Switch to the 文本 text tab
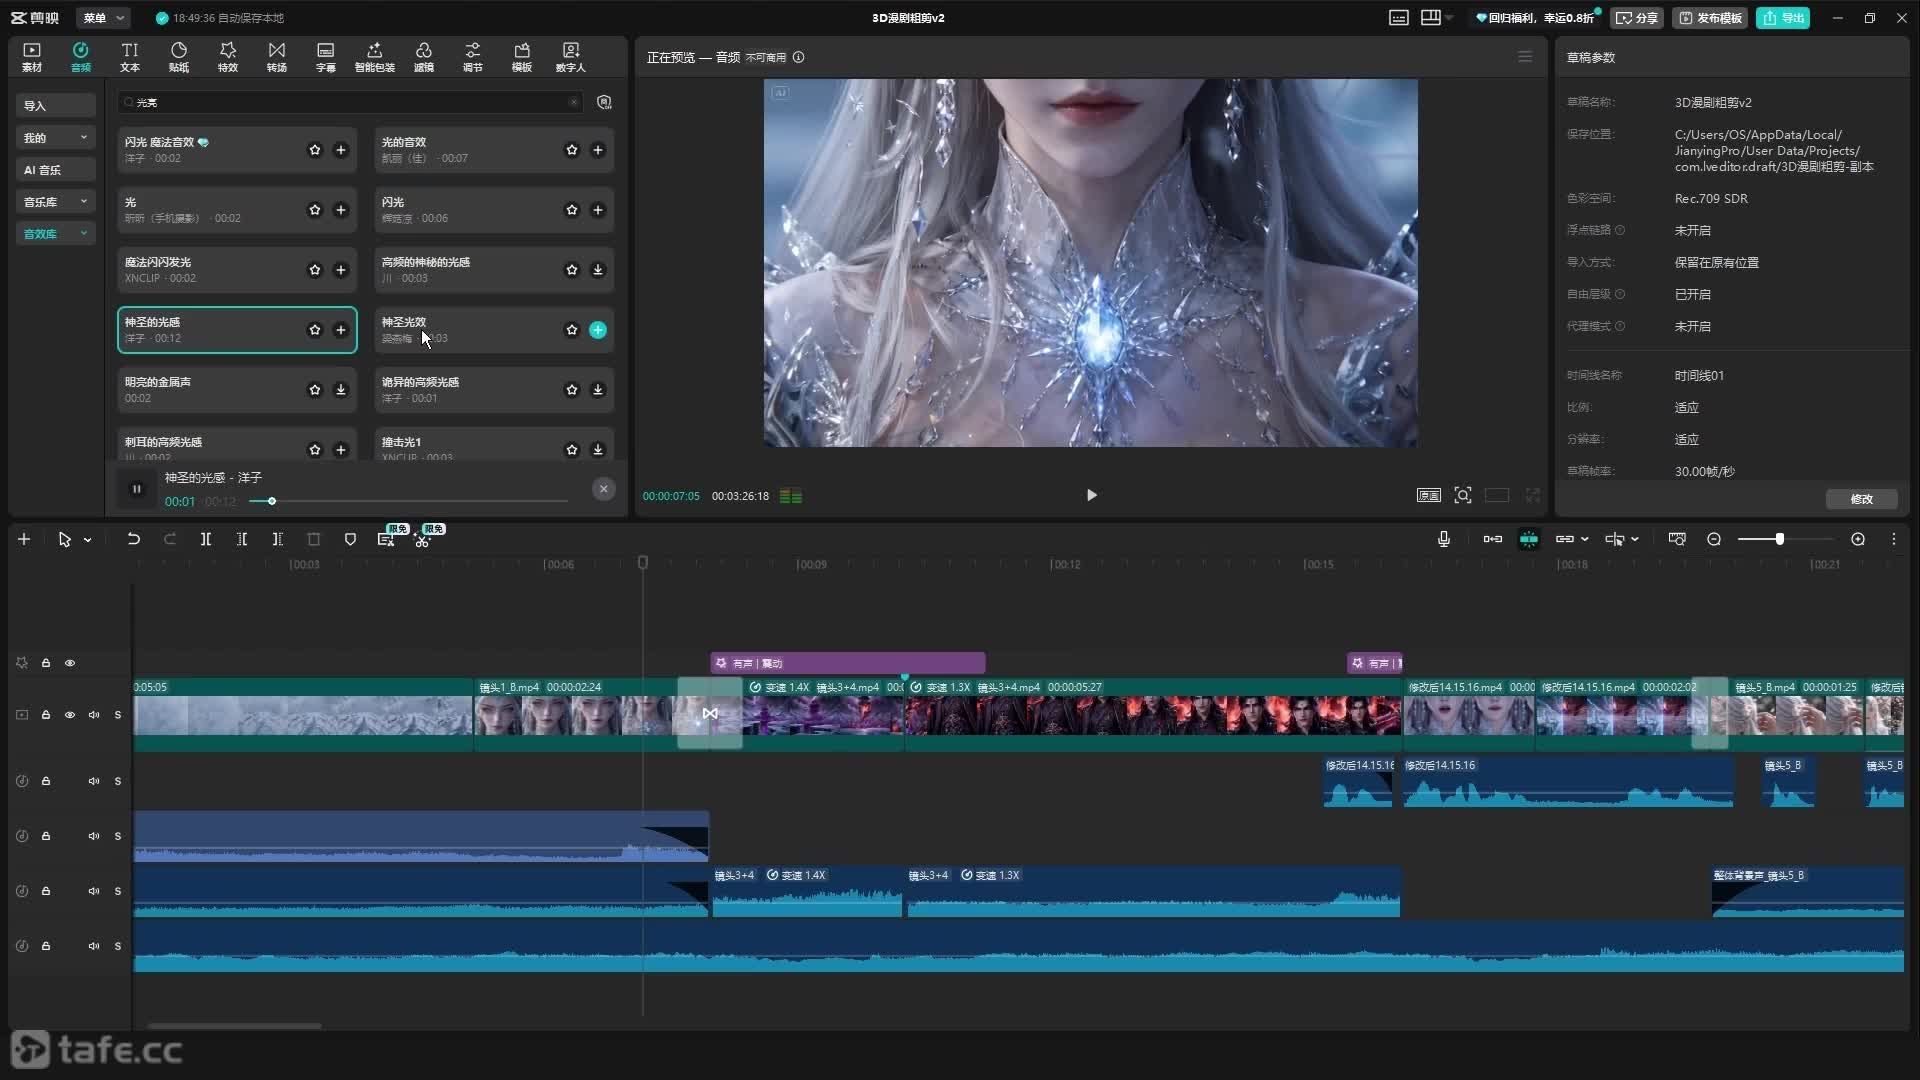Image resolution: width=1920 pixels, height=1080 pixels. point(130,57)
